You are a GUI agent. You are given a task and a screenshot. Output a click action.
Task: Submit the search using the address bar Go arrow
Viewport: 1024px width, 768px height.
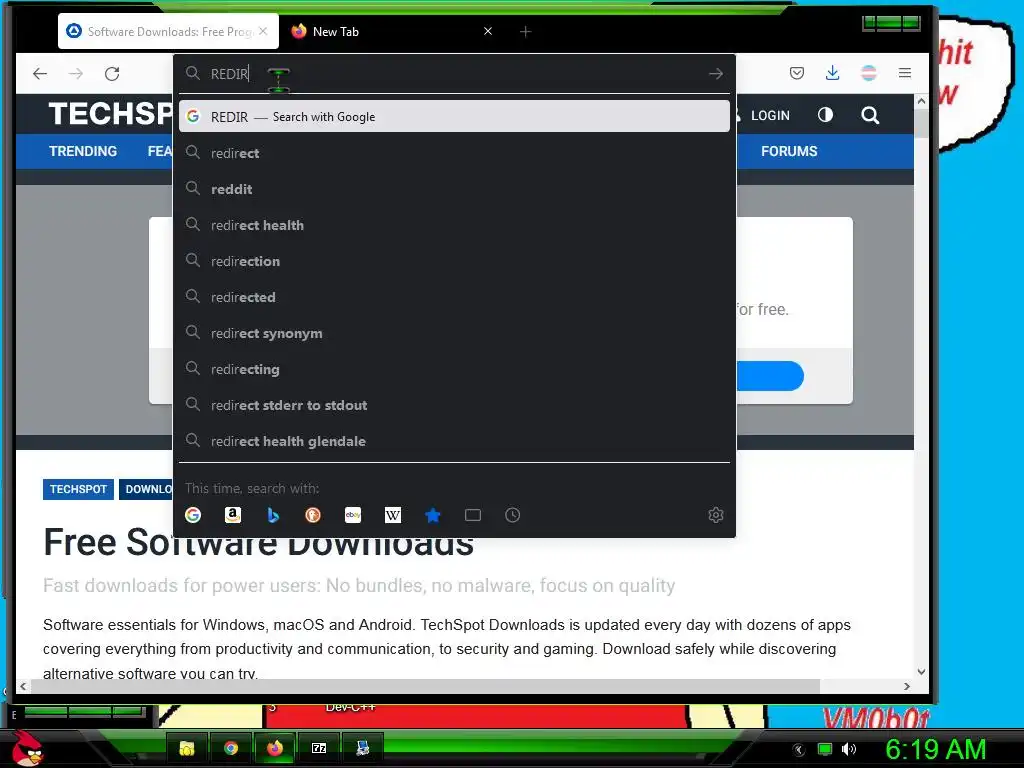click(x=716, y=74)
